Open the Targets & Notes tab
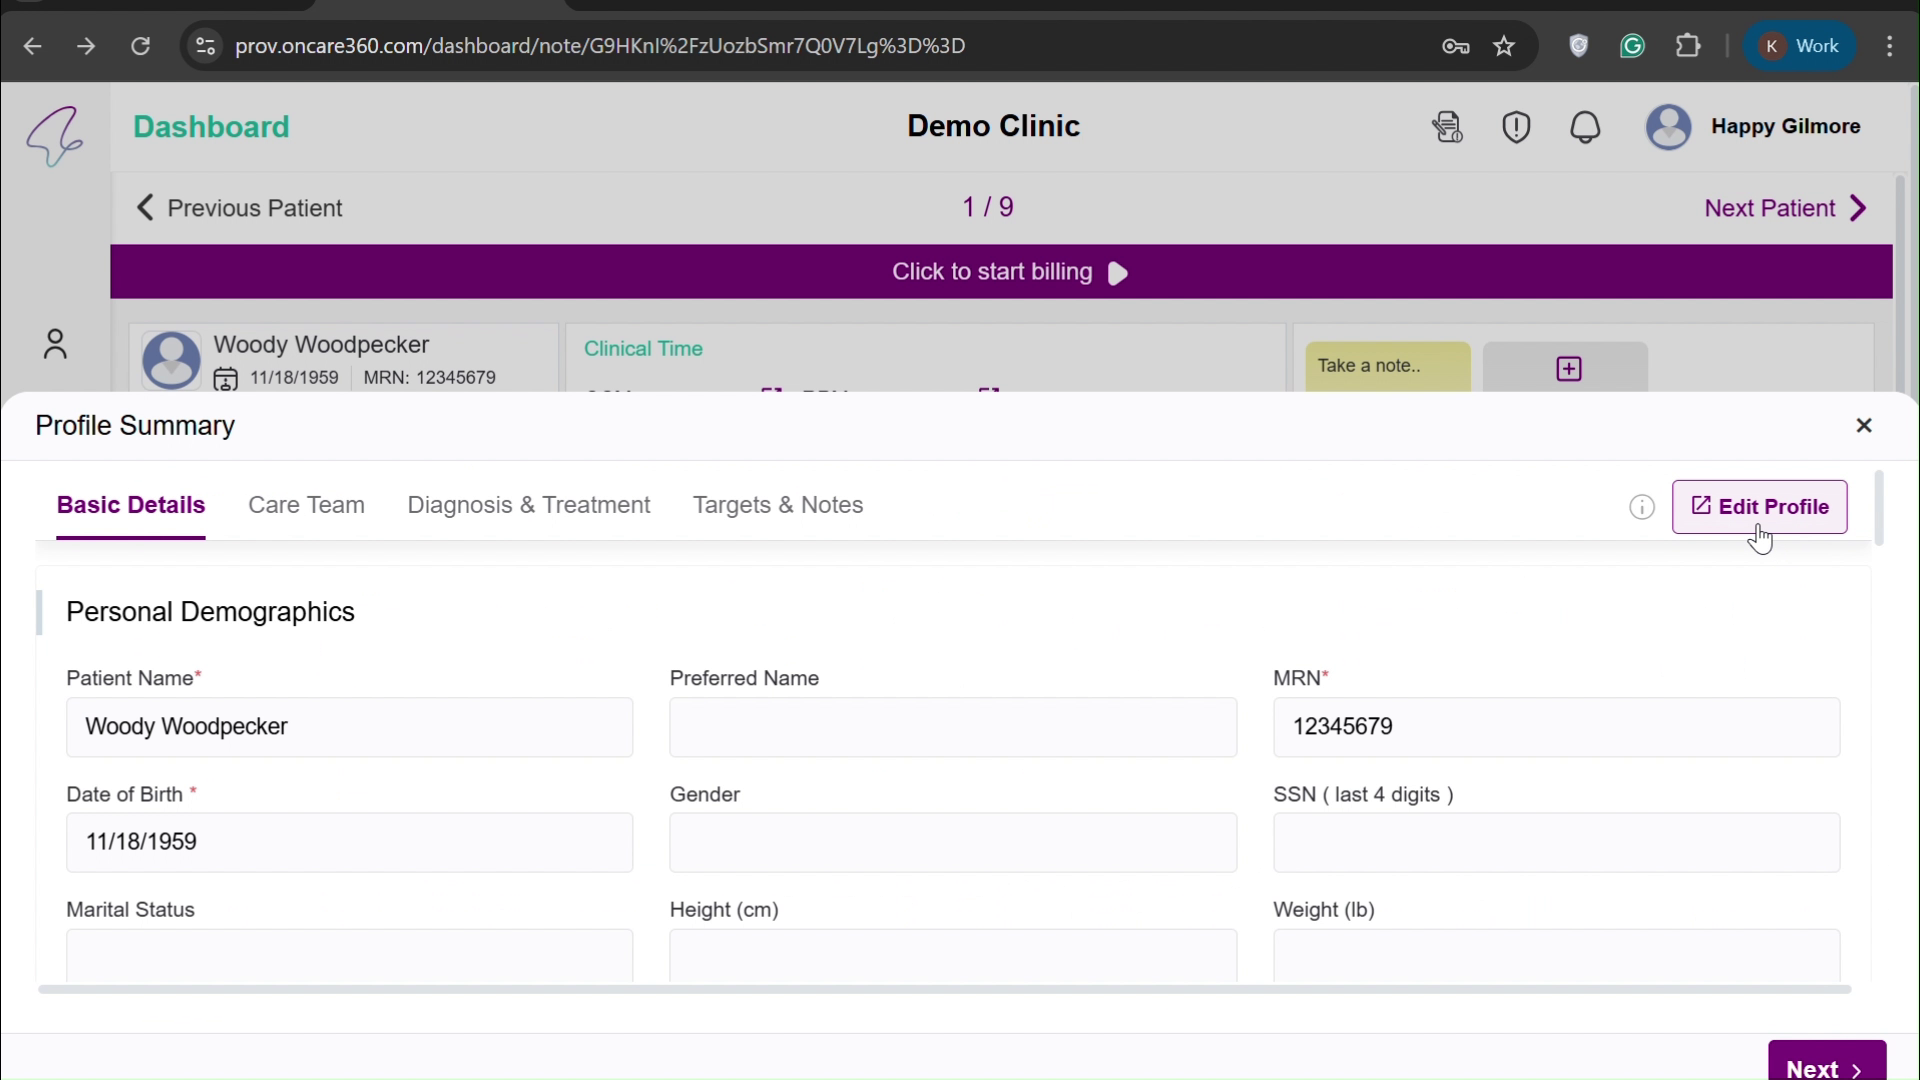This screenshot has height=1080, width=1920. (779, 506)
